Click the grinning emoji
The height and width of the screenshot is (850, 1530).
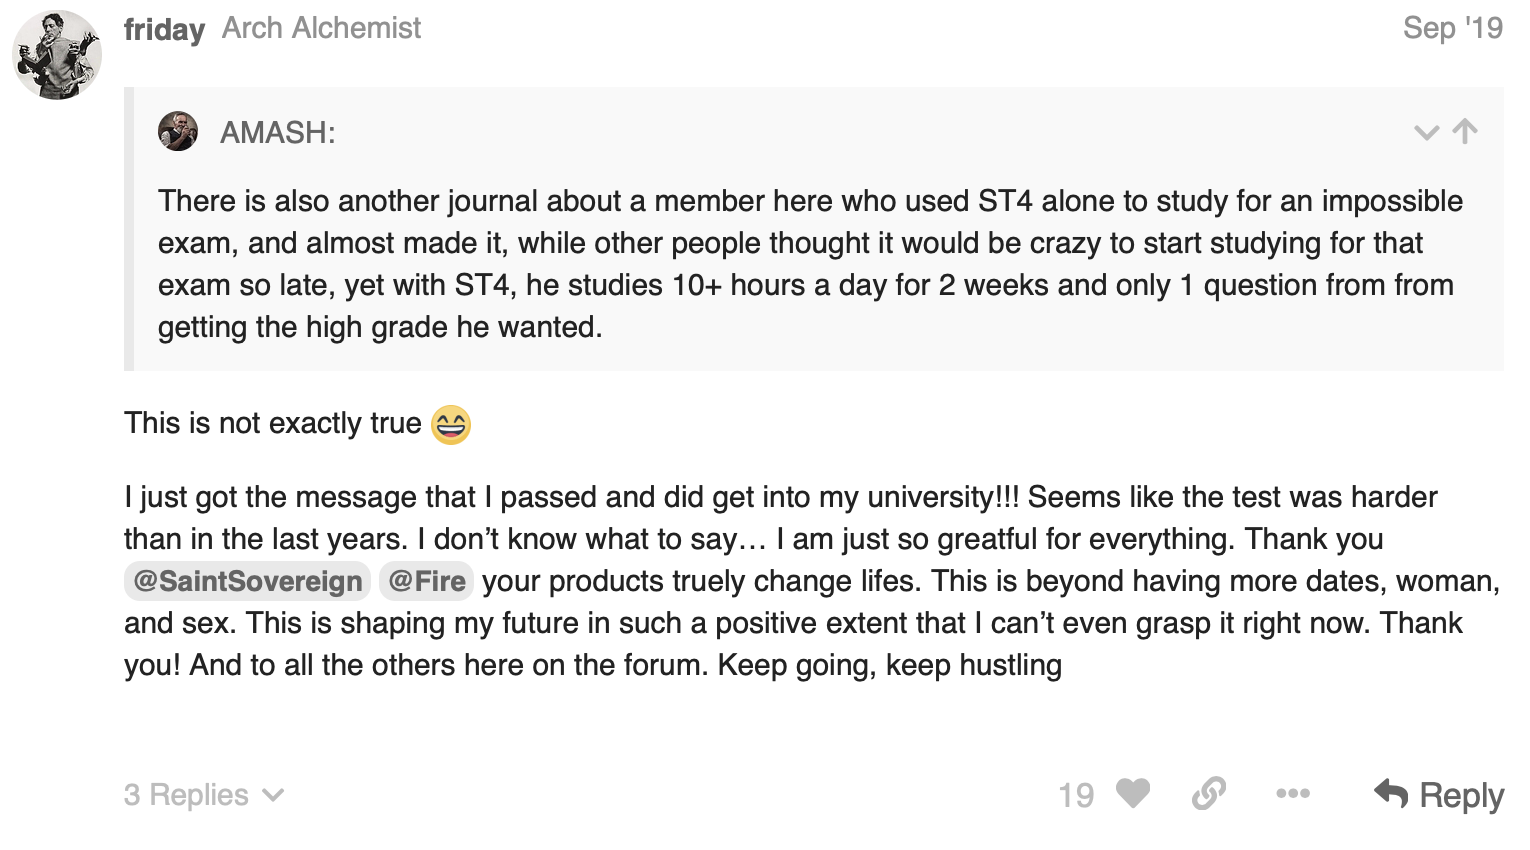point(451,424)
